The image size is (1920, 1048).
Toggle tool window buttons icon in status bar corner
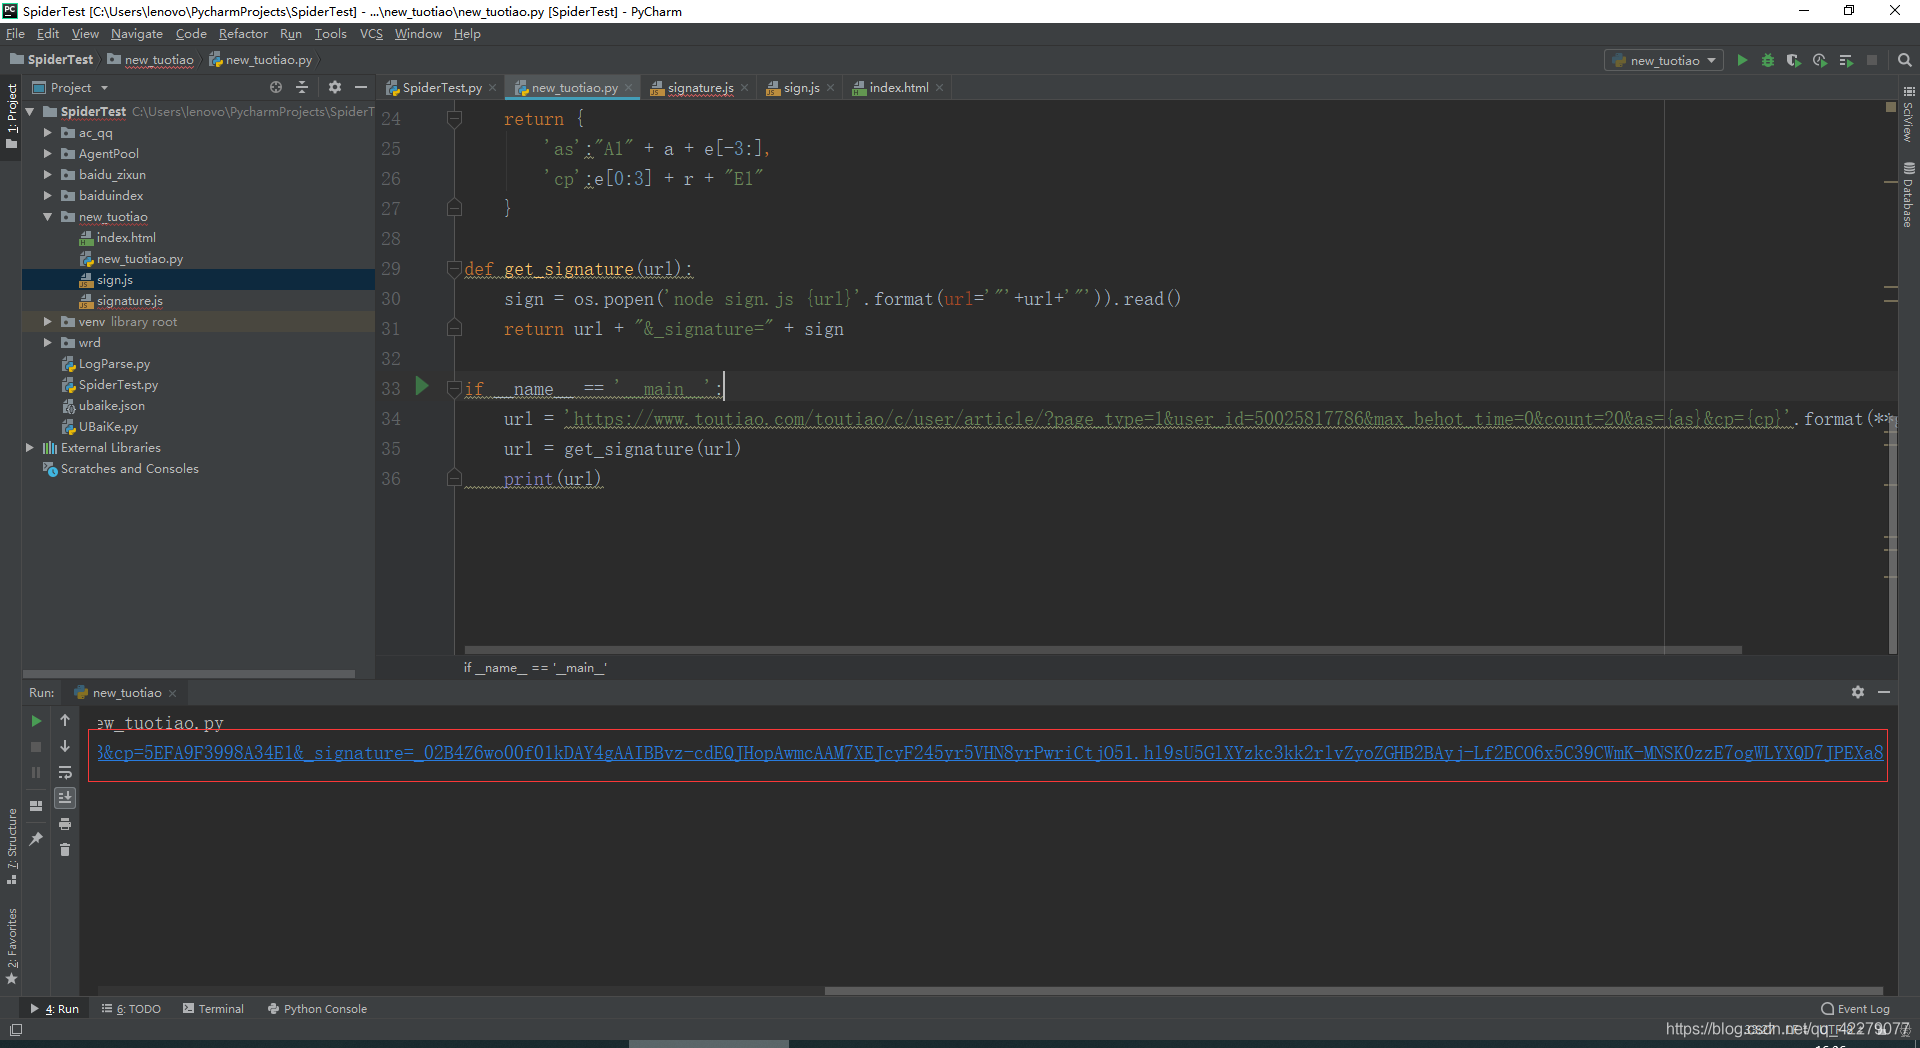15,1030
